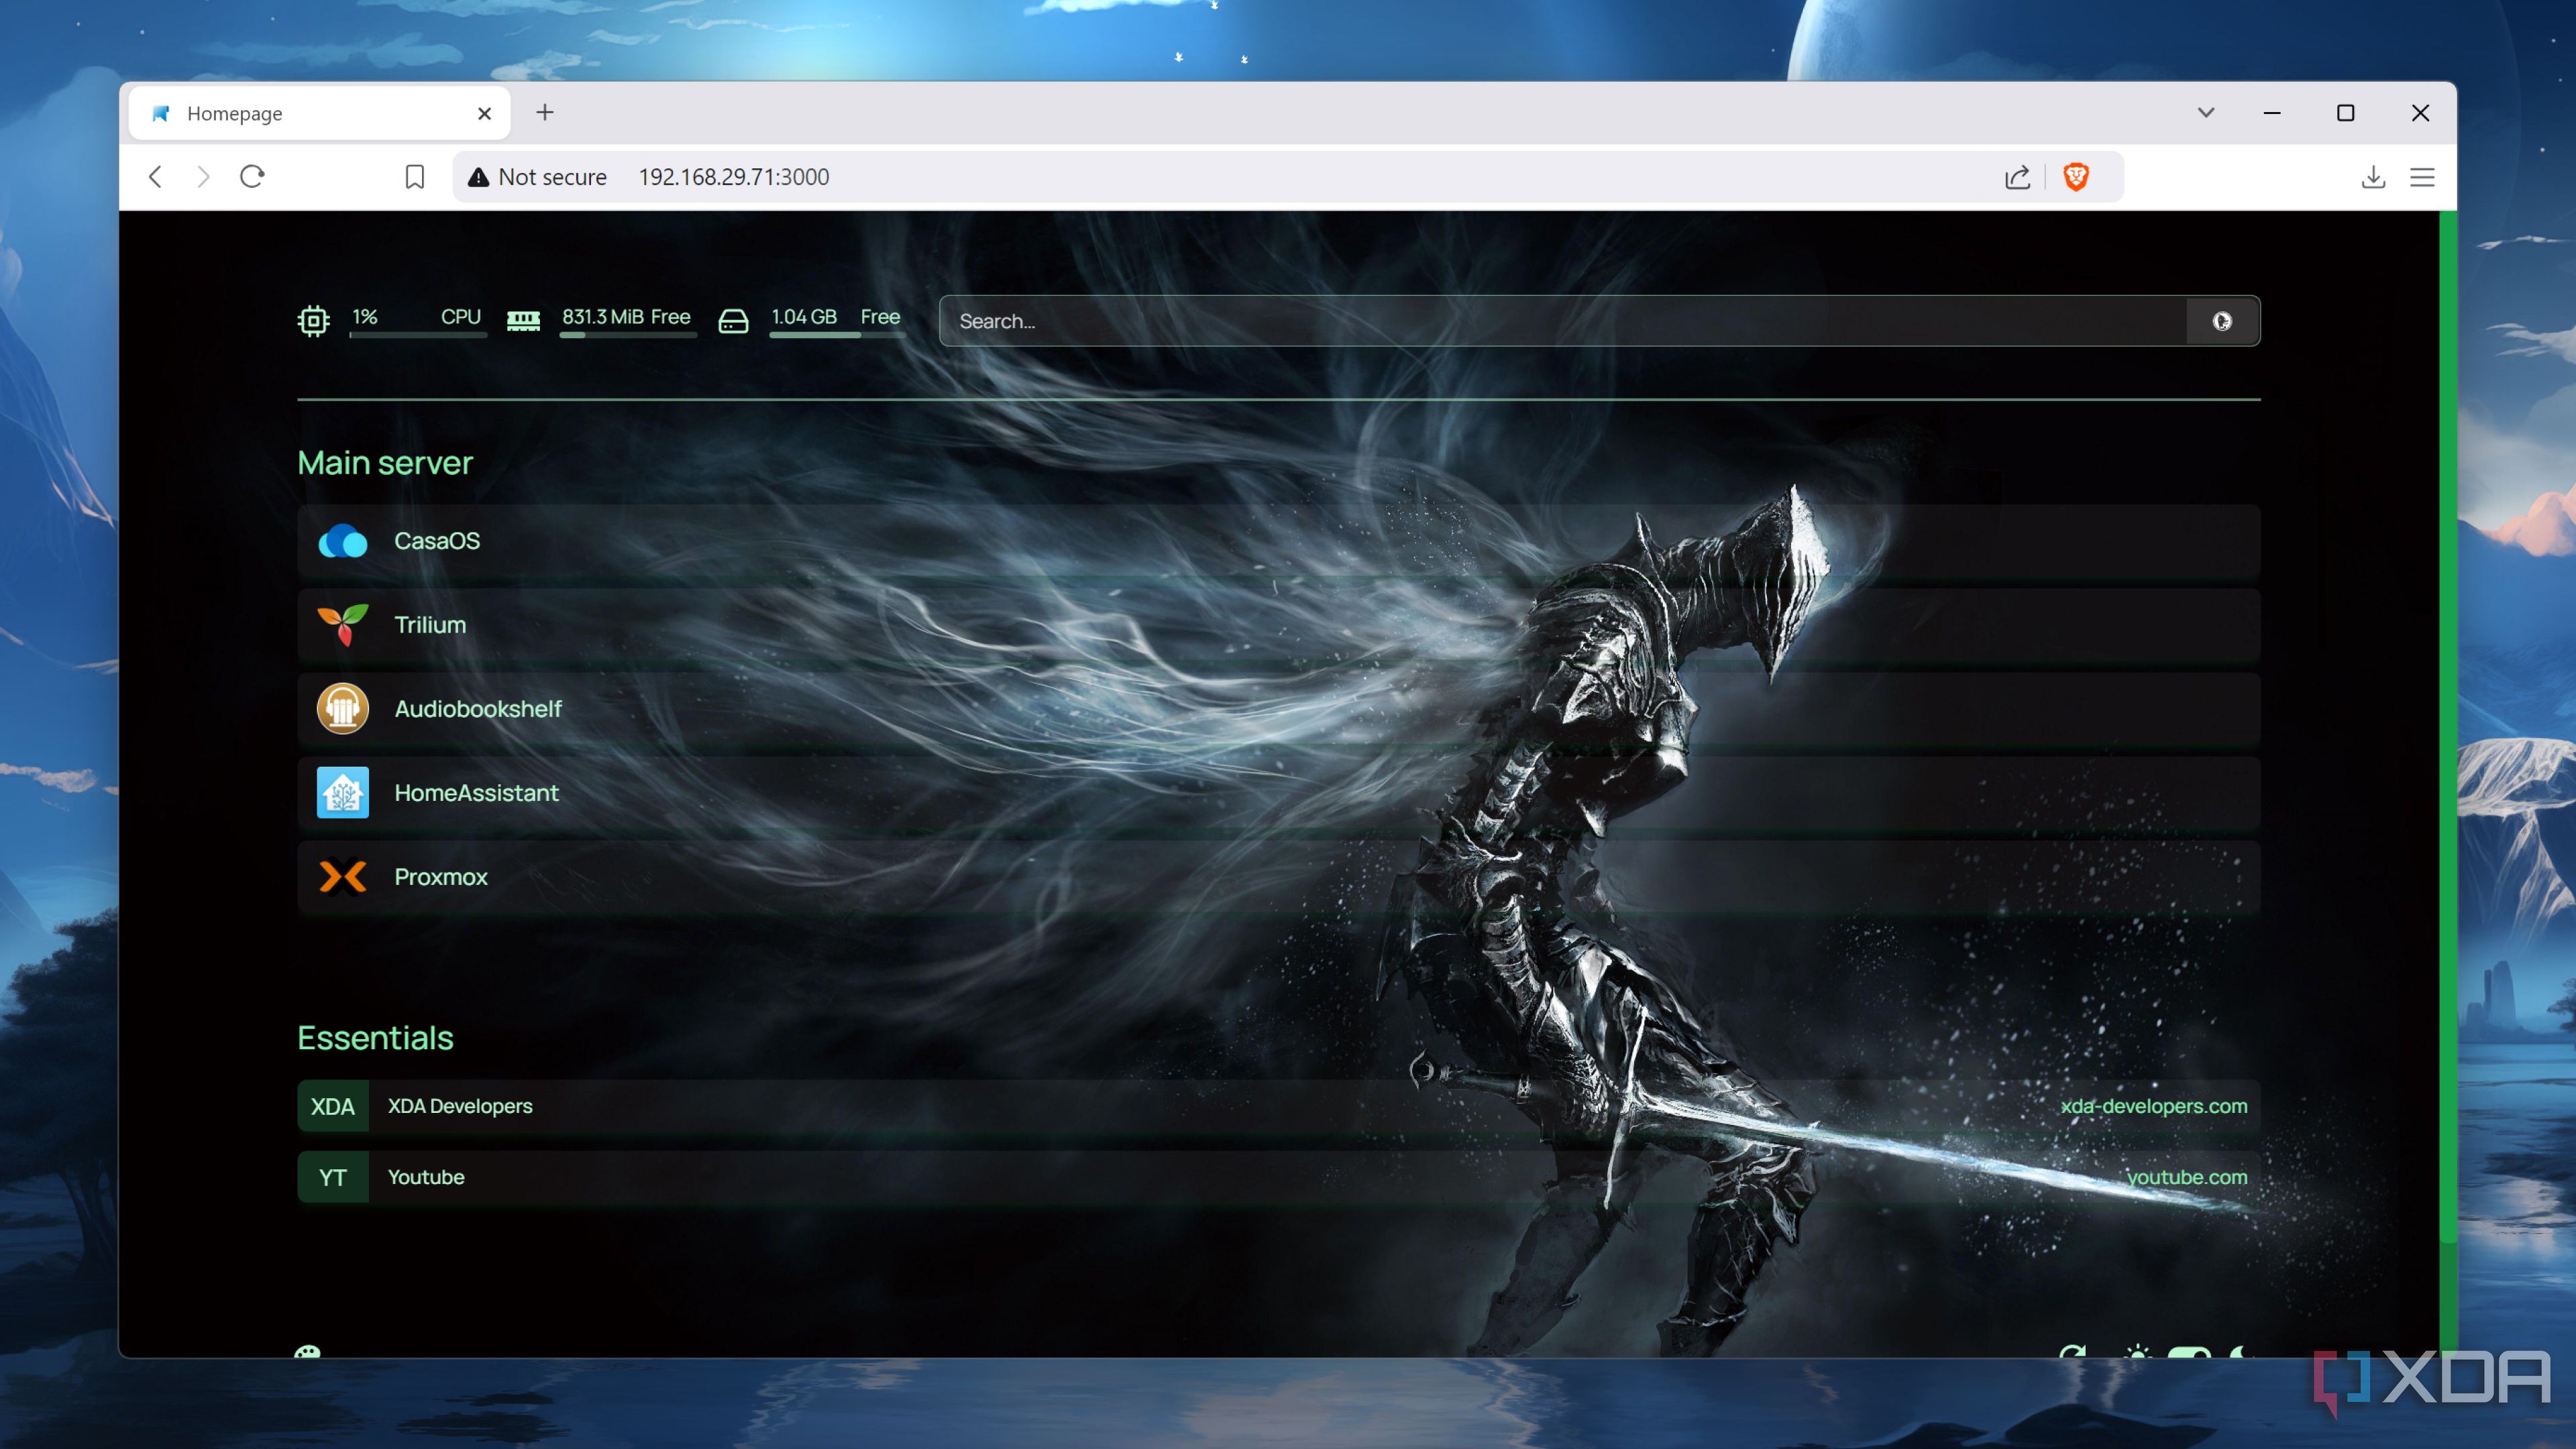The height and width of the screenshot is (1449, 2576).
Task: Click the Brave Shields lion icon
Action: click(x=2076, y=177)
